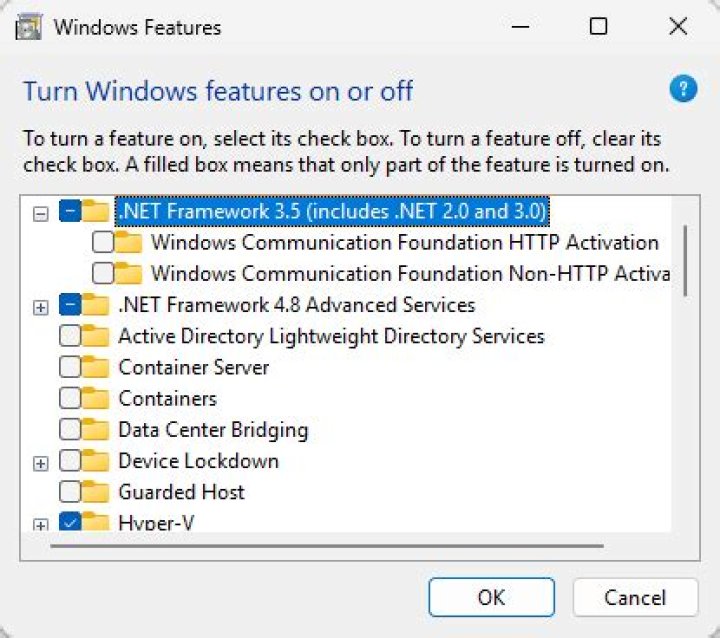The width and height of the screenshot is (720, 638).
Task: Click the horizontal scrollbar in feature list
Action: [328, 546]
